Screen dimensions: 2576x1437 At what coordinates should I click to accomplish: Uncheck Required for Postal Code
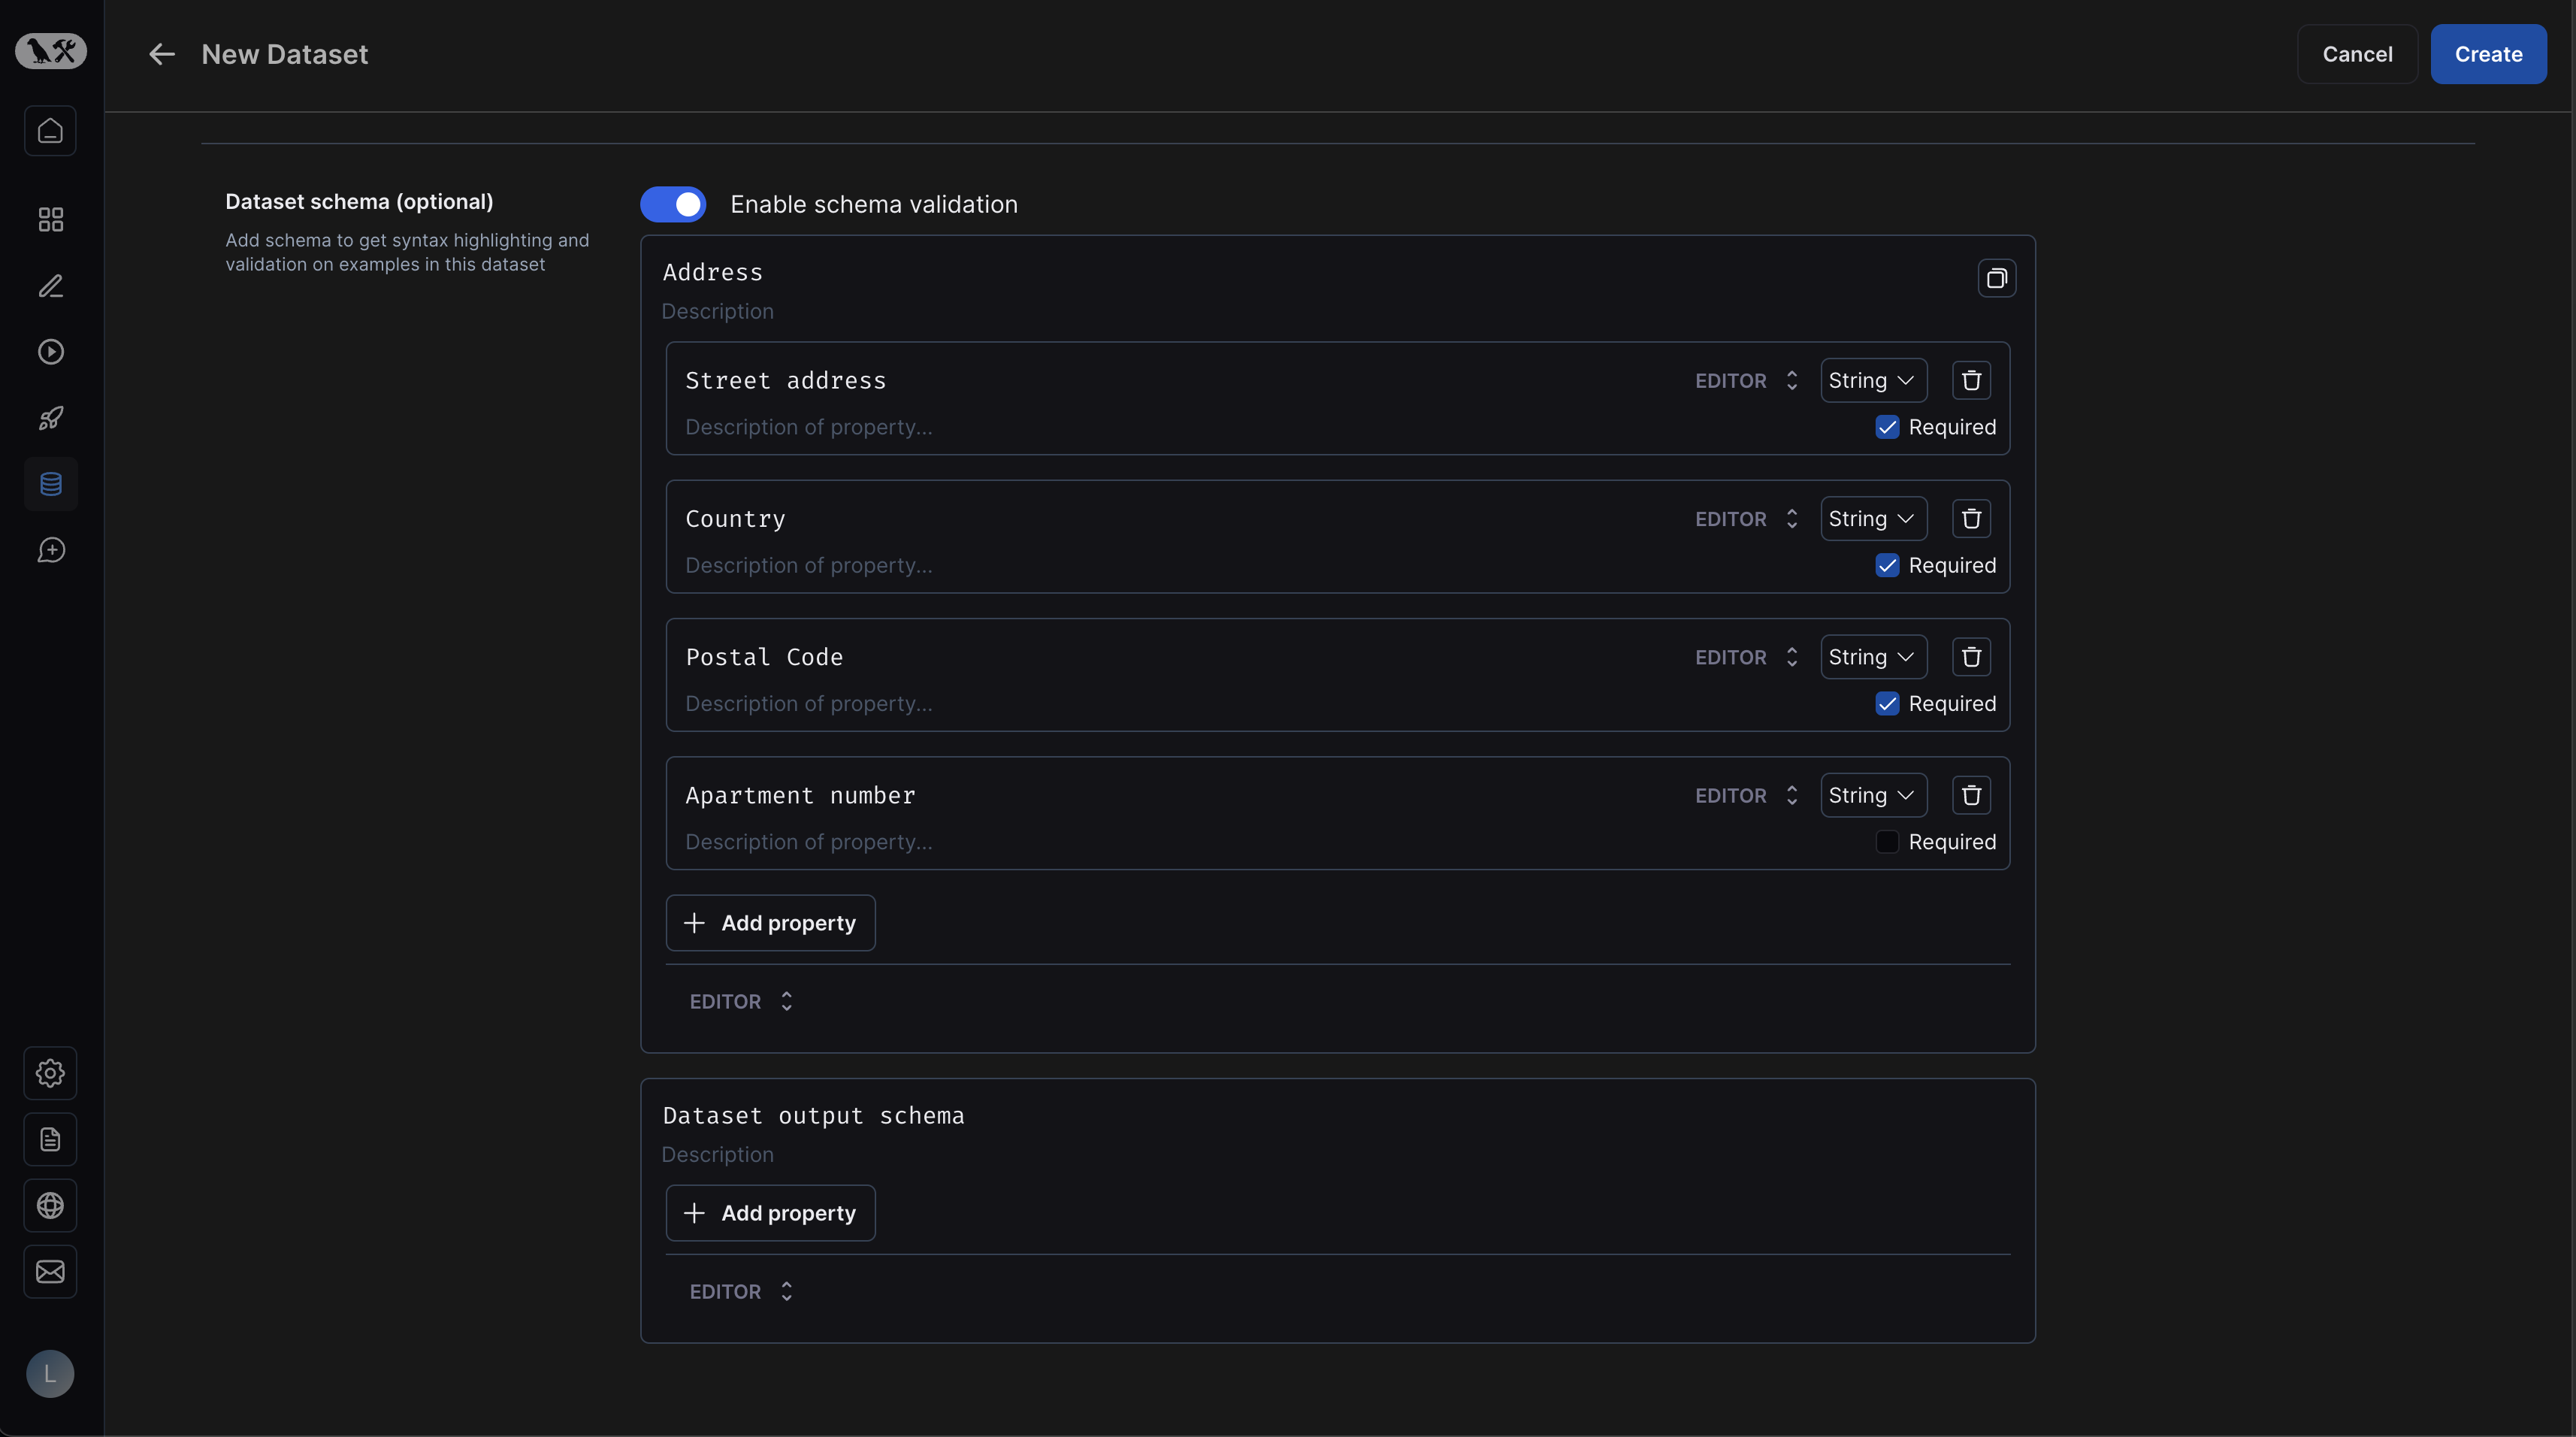(x=1887, y=704)
